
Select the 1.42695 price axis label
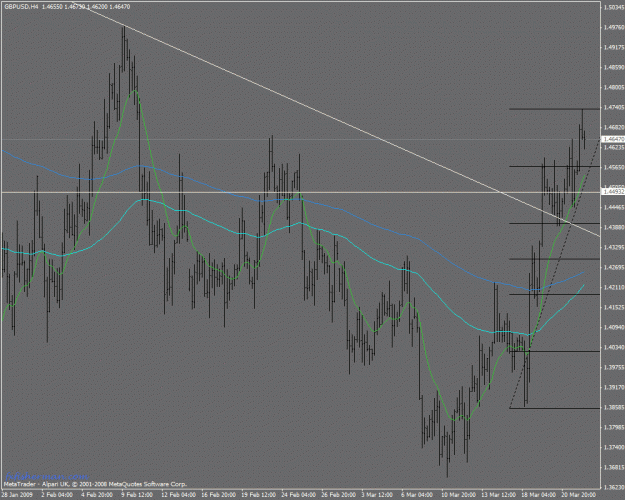coord(614,267)
